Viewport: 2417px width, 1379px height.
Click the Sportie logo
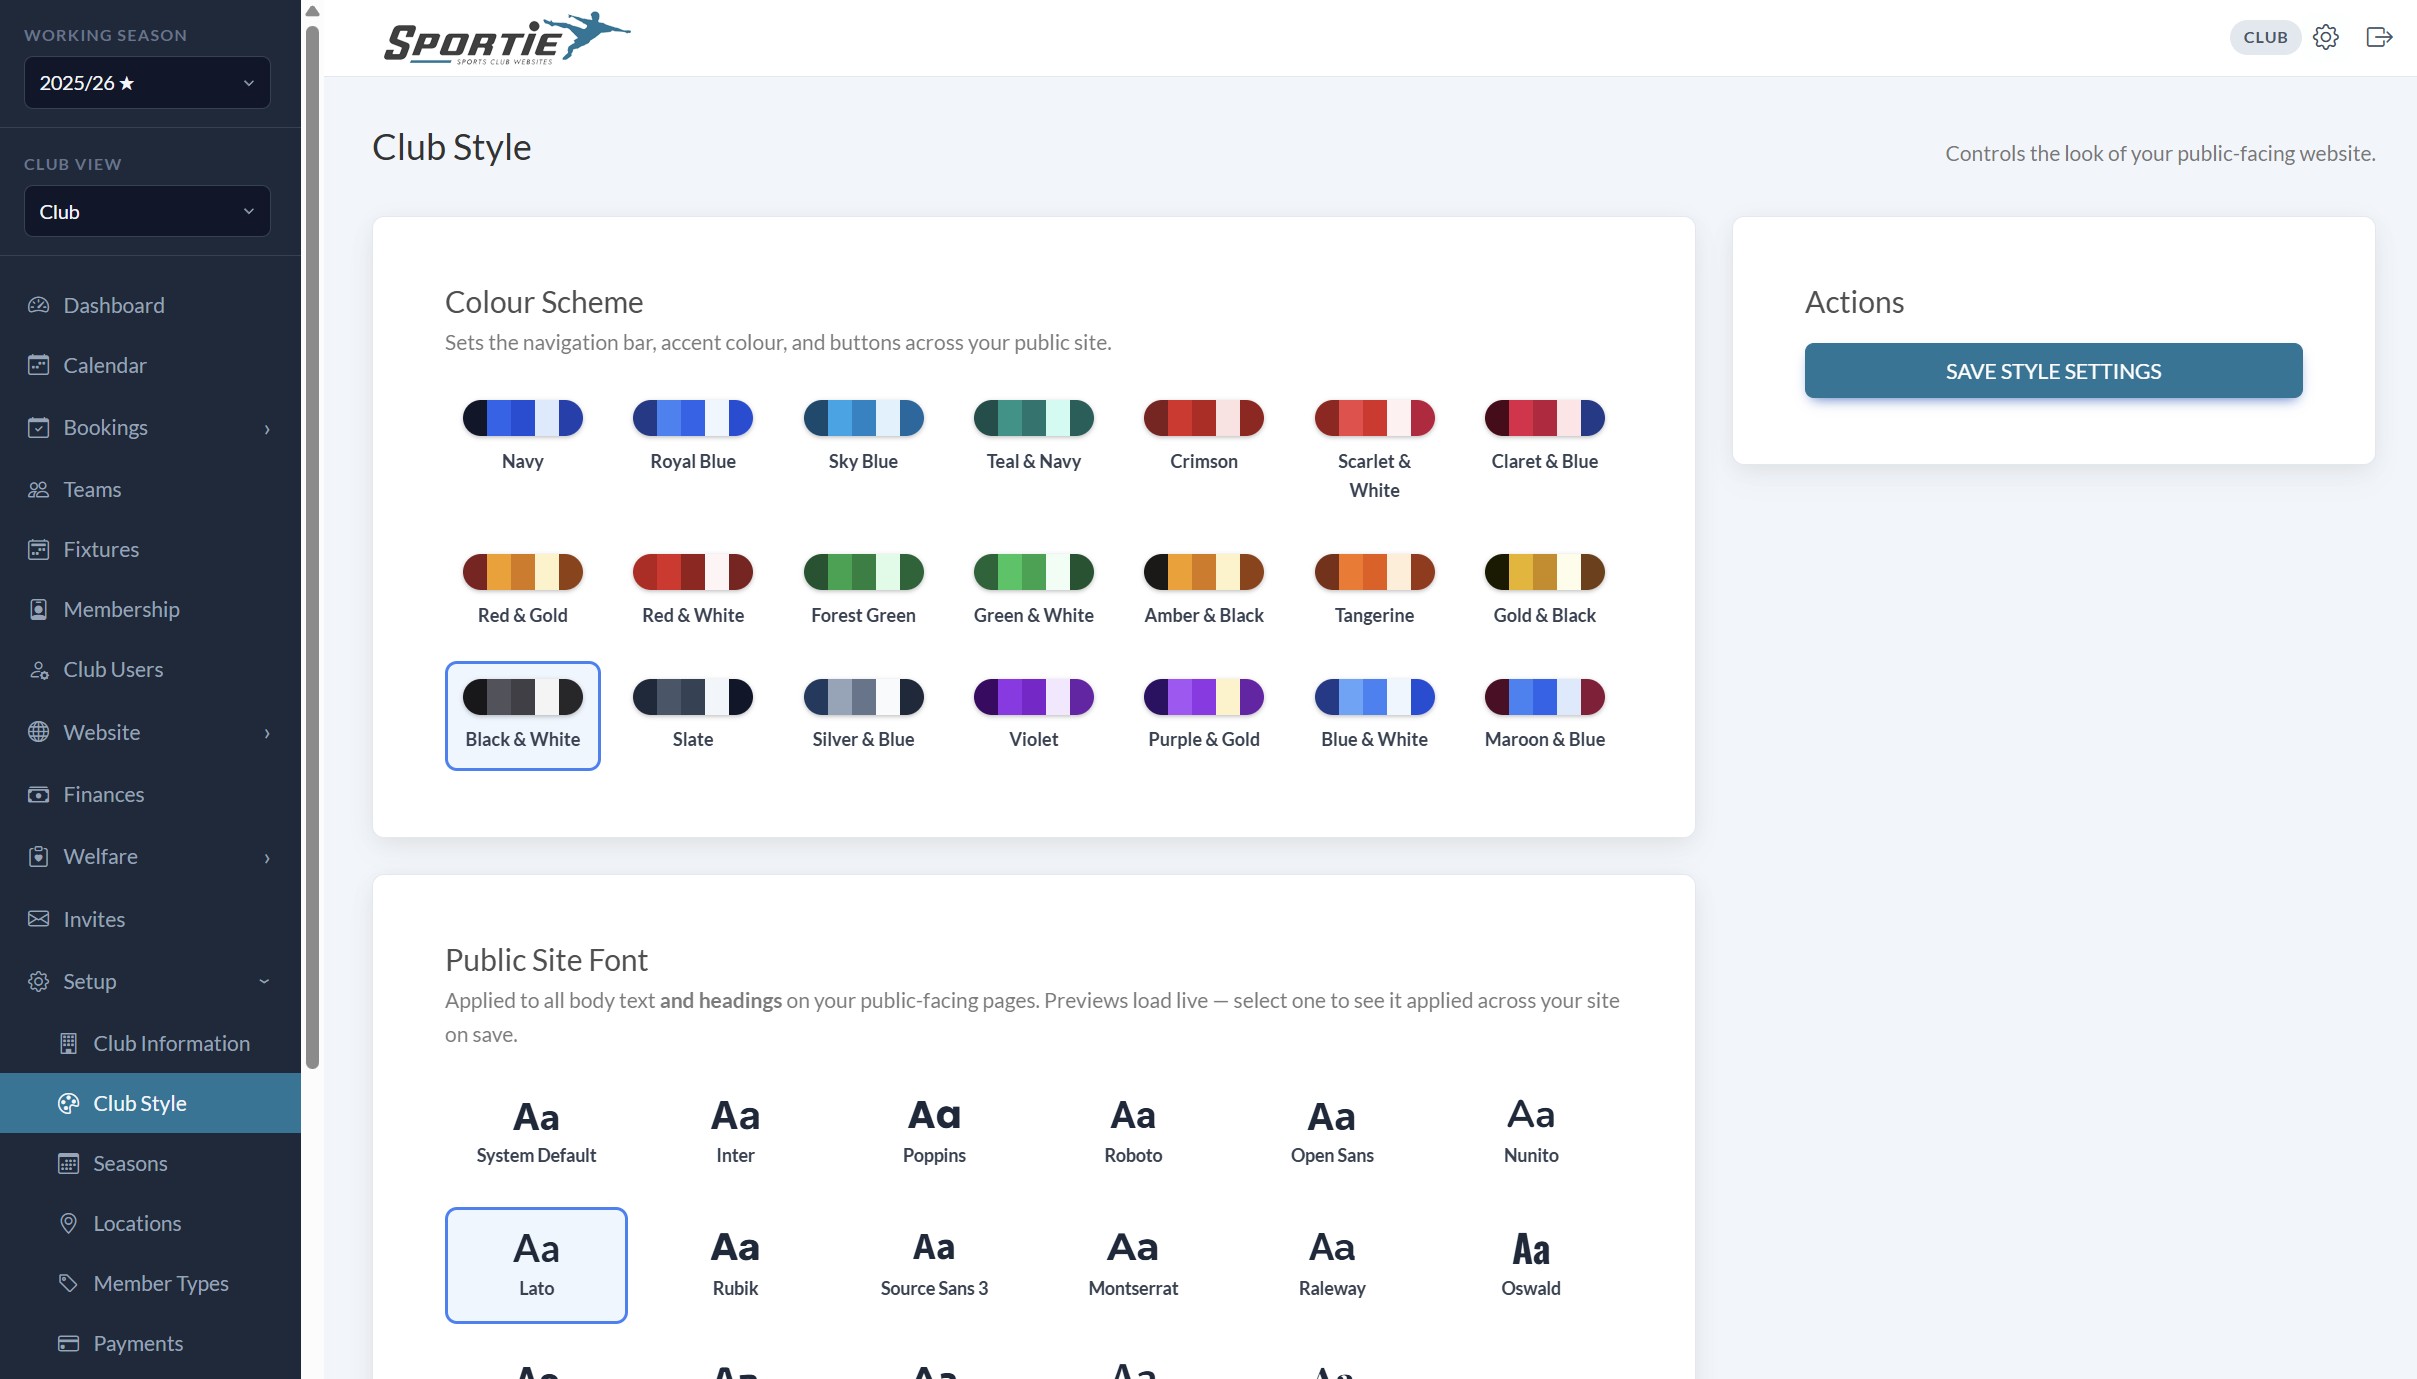[x=507, y=38]
